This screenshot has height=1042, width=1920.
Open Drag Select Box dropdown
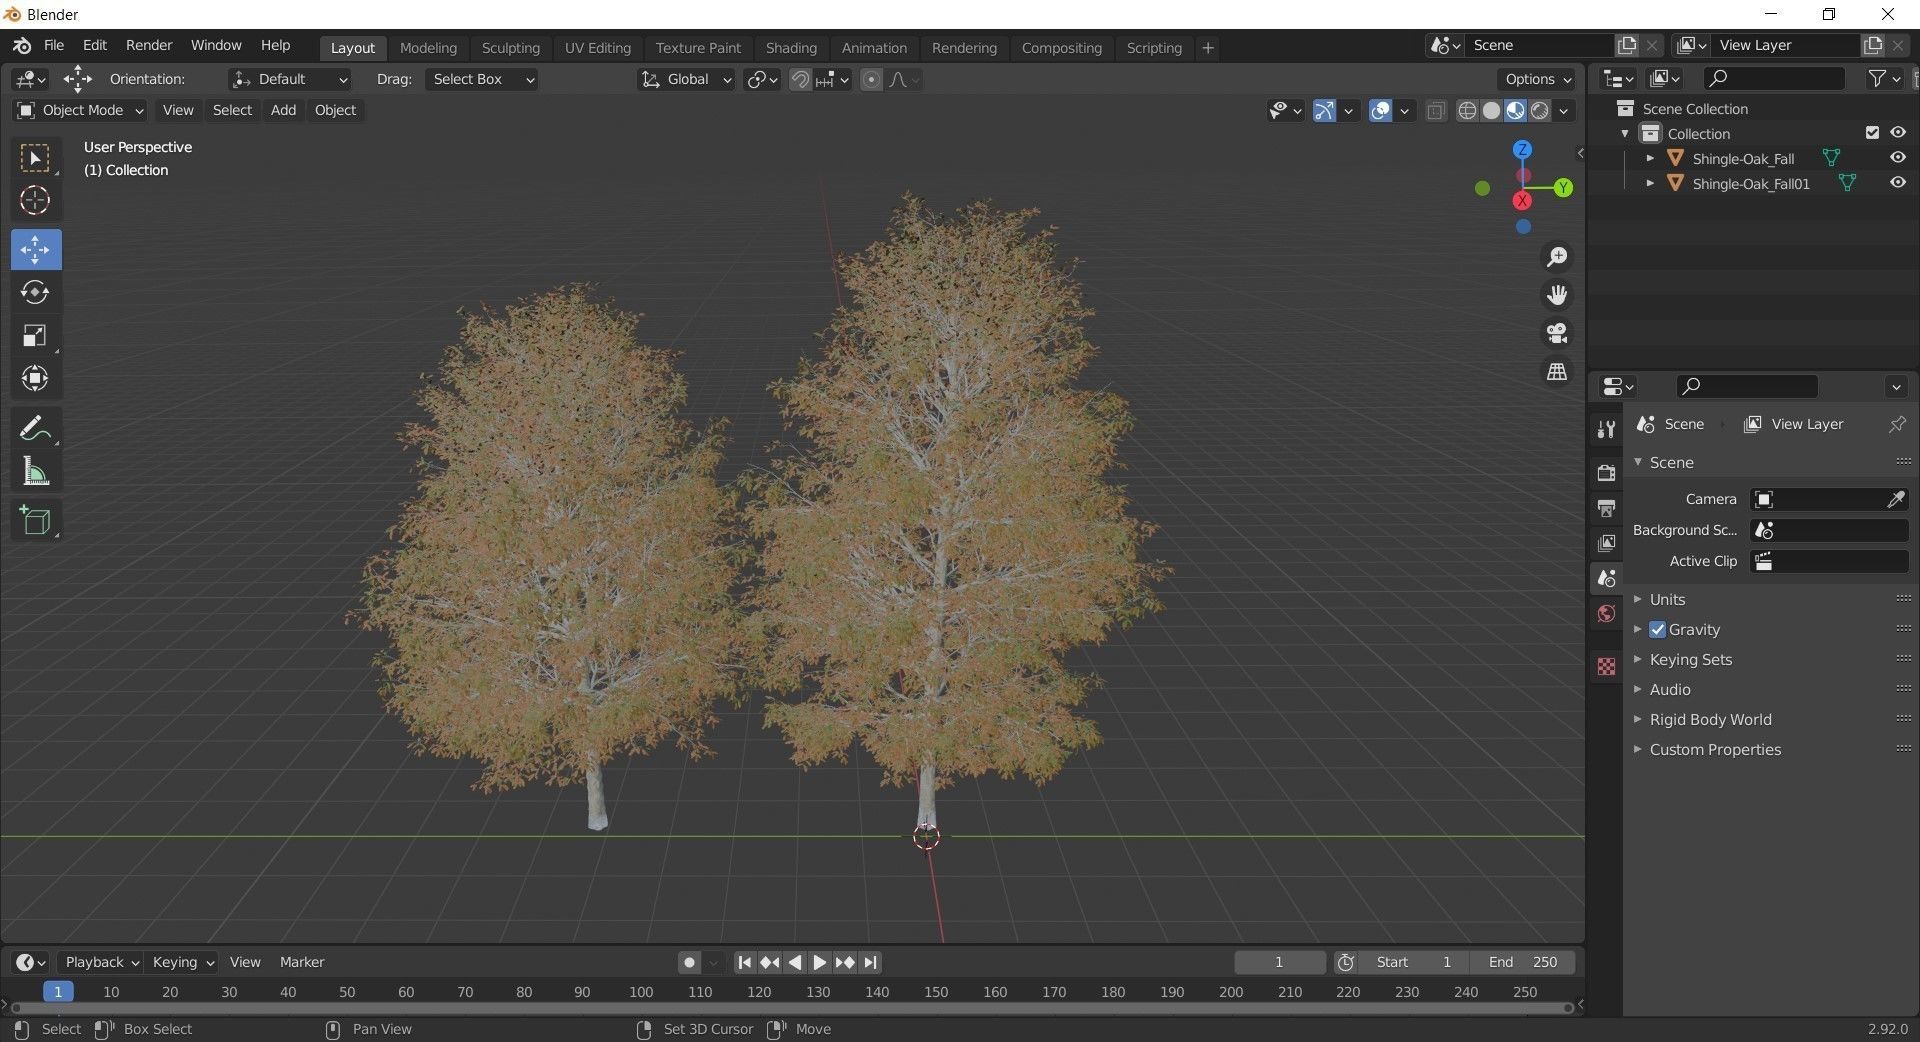[482, 79]
